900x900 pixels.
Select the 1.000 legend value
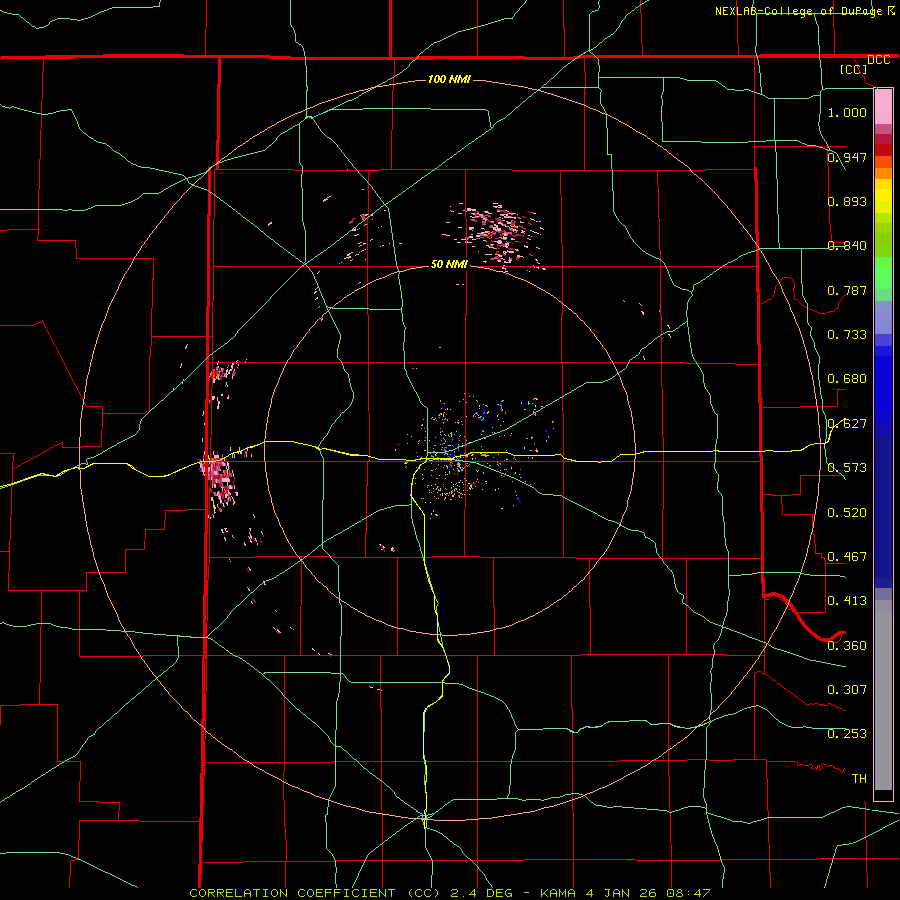coord(847,112)
